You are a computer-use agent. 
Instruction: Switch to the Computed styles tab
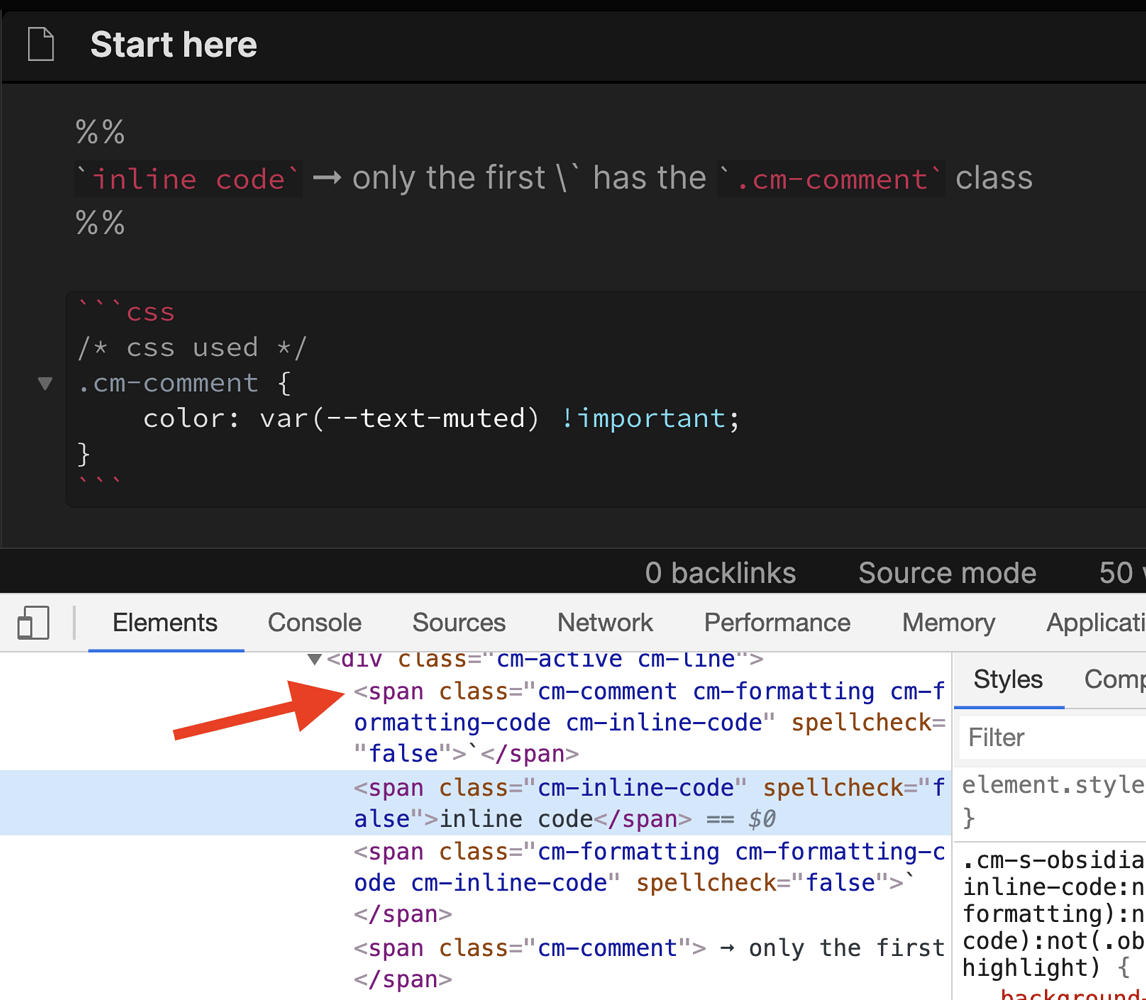[1118, 680]
